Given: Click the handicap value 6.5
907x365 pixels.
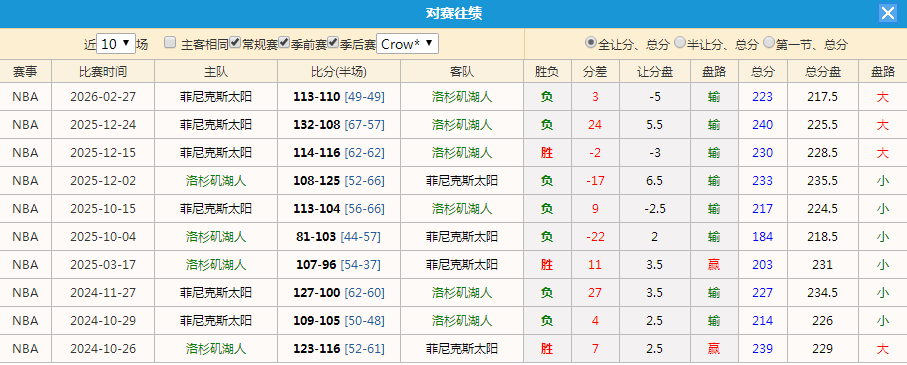Looking at the screenshot, I should tap(655, 181).
